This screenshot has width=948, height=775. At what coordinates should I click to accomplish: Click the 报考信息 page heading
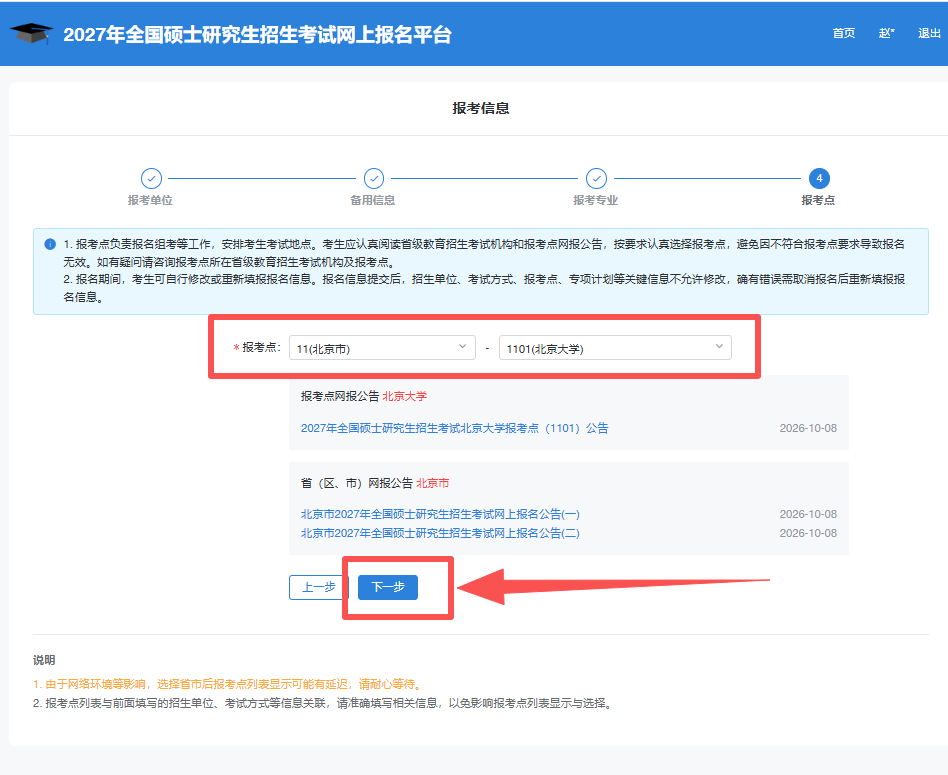pyautogui.click(x=481, y=108)
